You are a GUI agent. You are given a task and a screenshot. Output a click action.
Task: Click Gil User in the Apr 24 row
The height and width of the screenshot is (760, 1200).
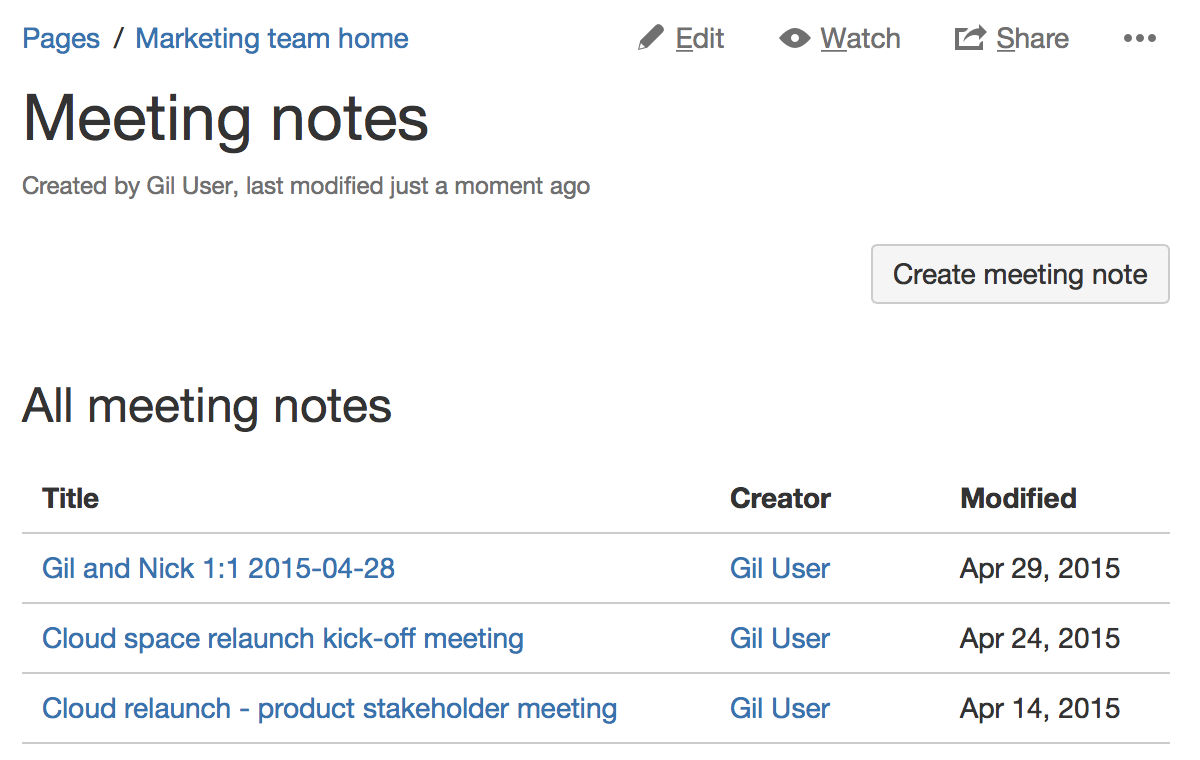coord(780,638)
